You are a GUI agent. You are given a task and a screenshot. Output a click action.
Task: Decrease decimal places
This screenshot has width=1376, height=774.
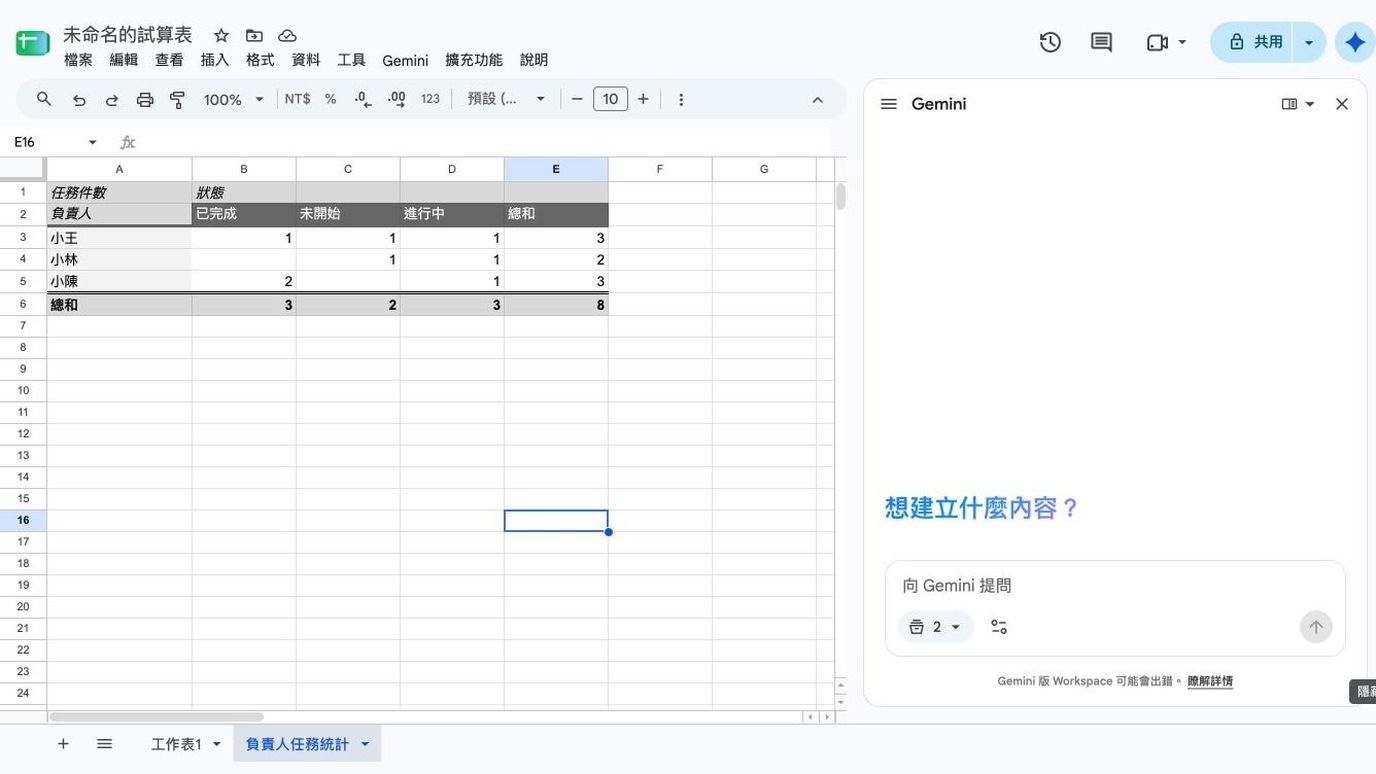(x=363, y=99)
